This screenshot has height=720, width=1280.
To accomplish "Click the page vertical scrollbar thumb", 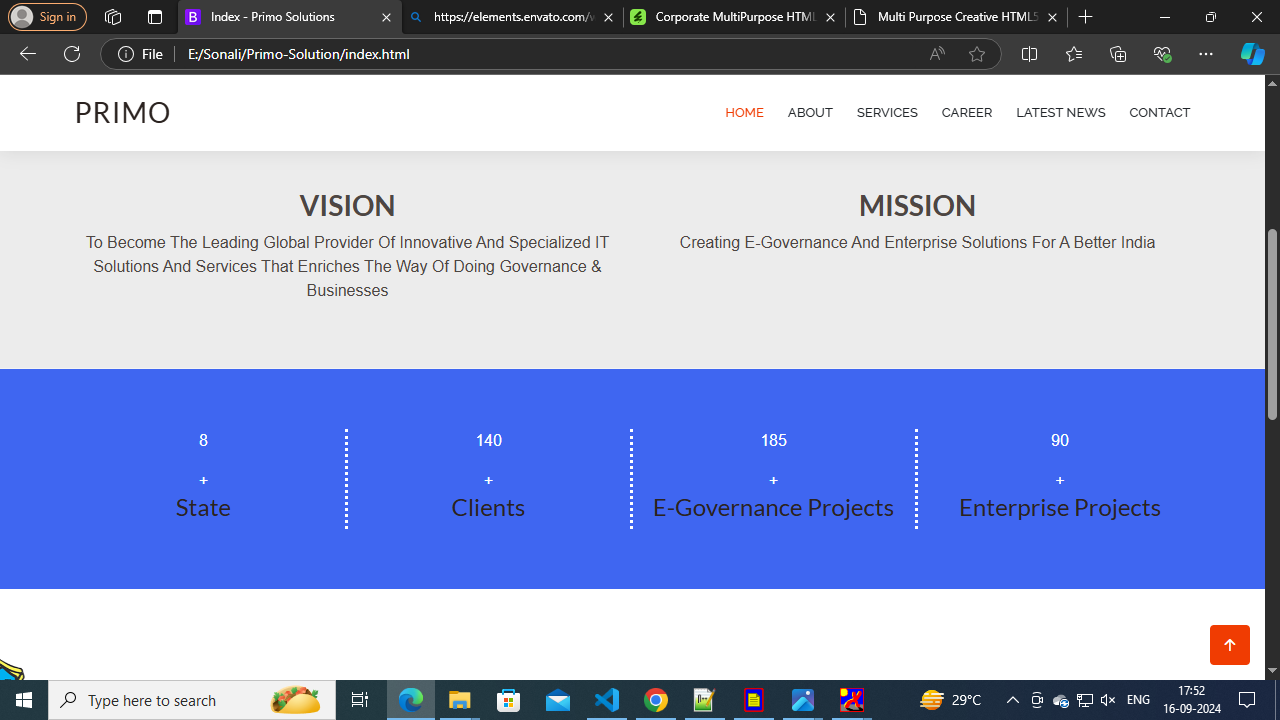I will click(1272, 323).
